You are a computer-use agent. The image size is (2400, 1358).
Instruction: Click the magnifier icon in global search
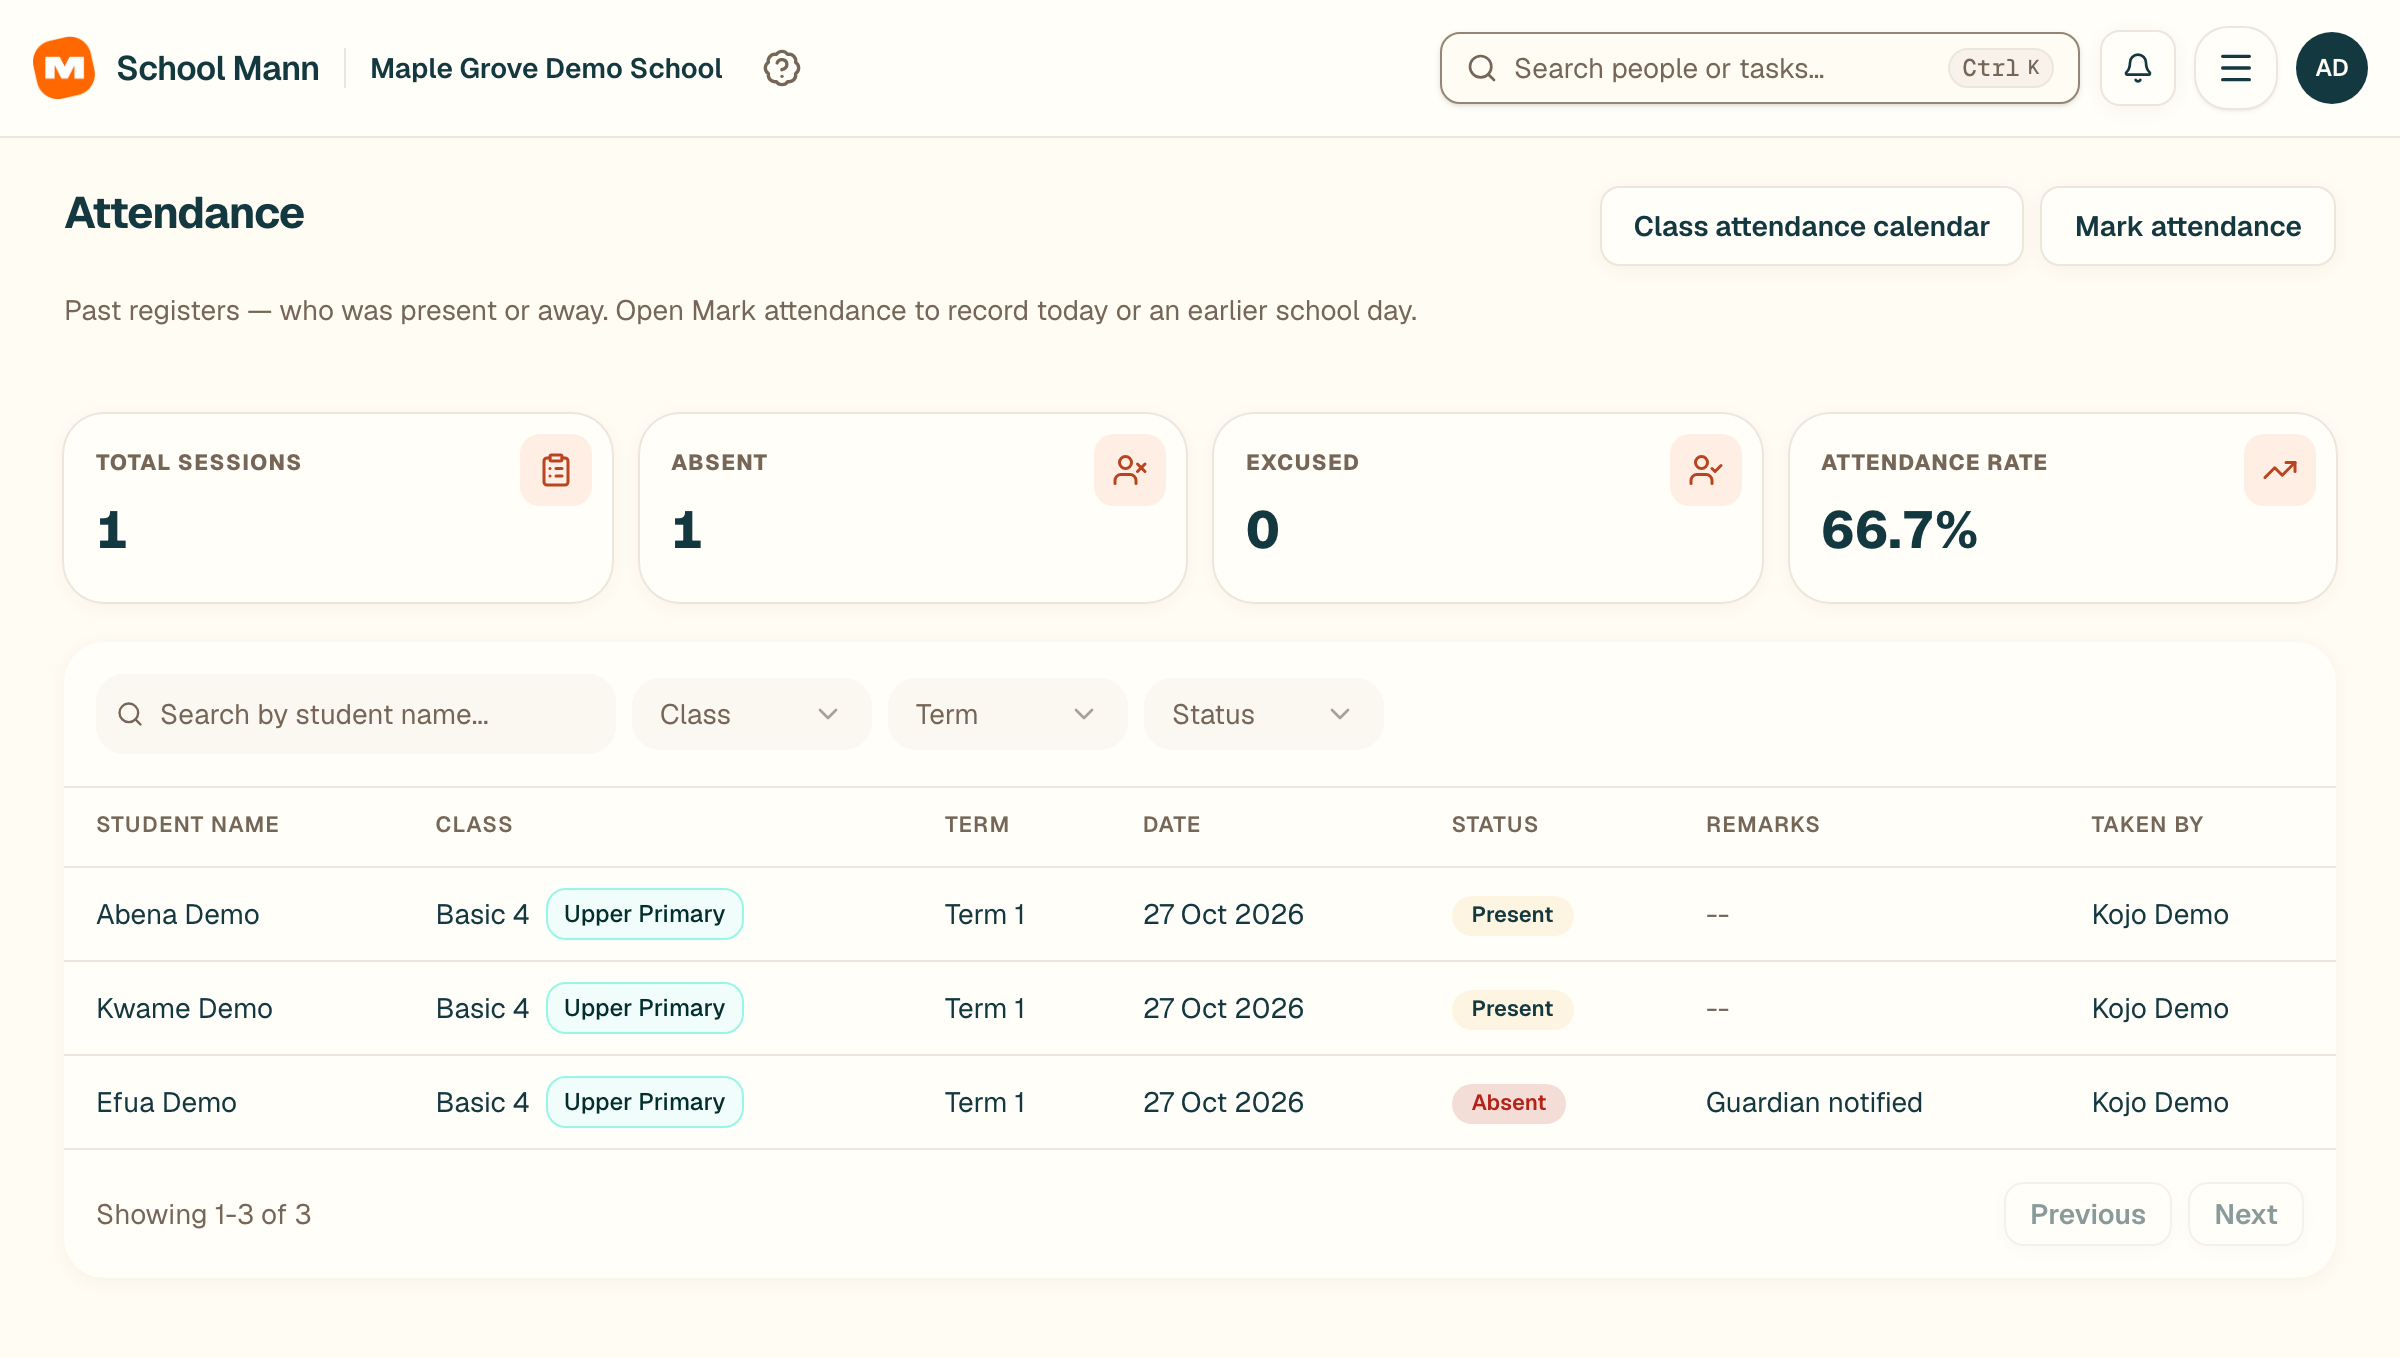click(x=1482, y=68)
